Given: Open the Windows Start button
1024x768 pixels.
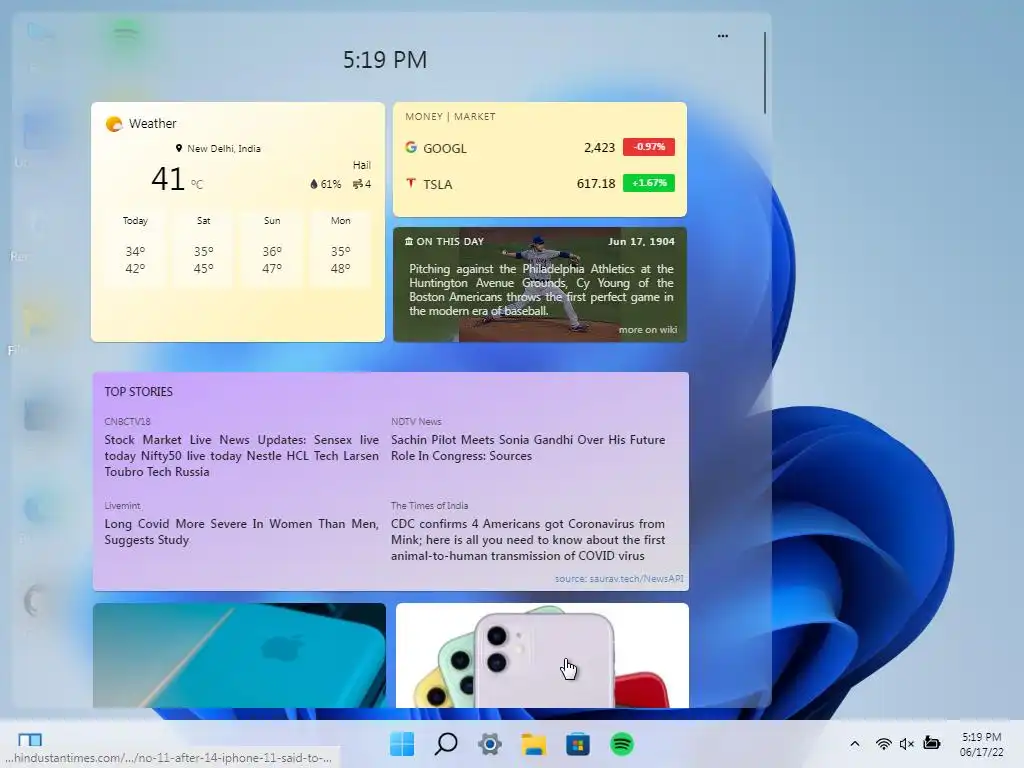Looking at the screenshot, I should tap(402, 744).
